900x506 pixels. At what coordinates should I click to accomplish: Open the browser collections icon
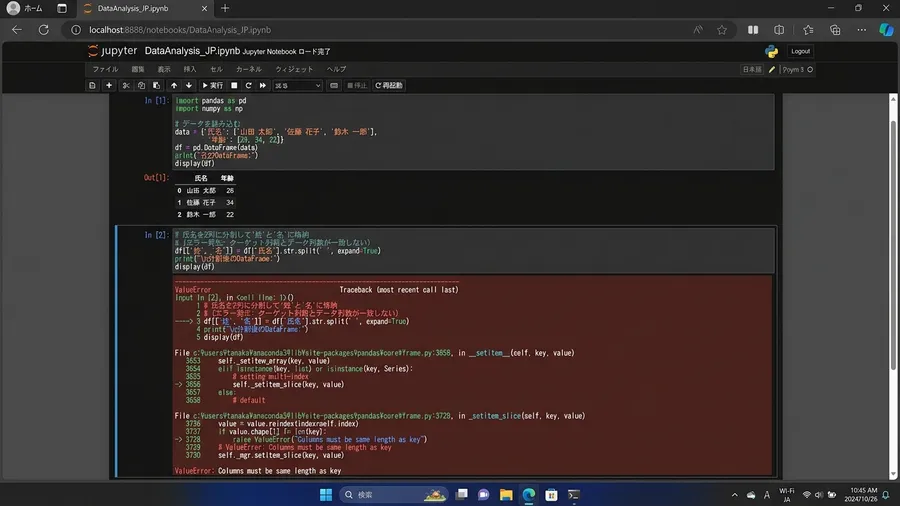pos(835,30)
